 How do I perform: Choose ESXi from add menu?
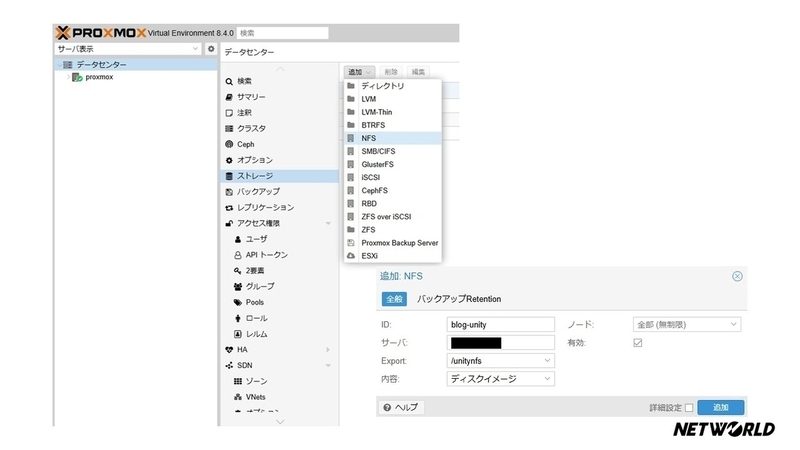(x=393, y=256)
